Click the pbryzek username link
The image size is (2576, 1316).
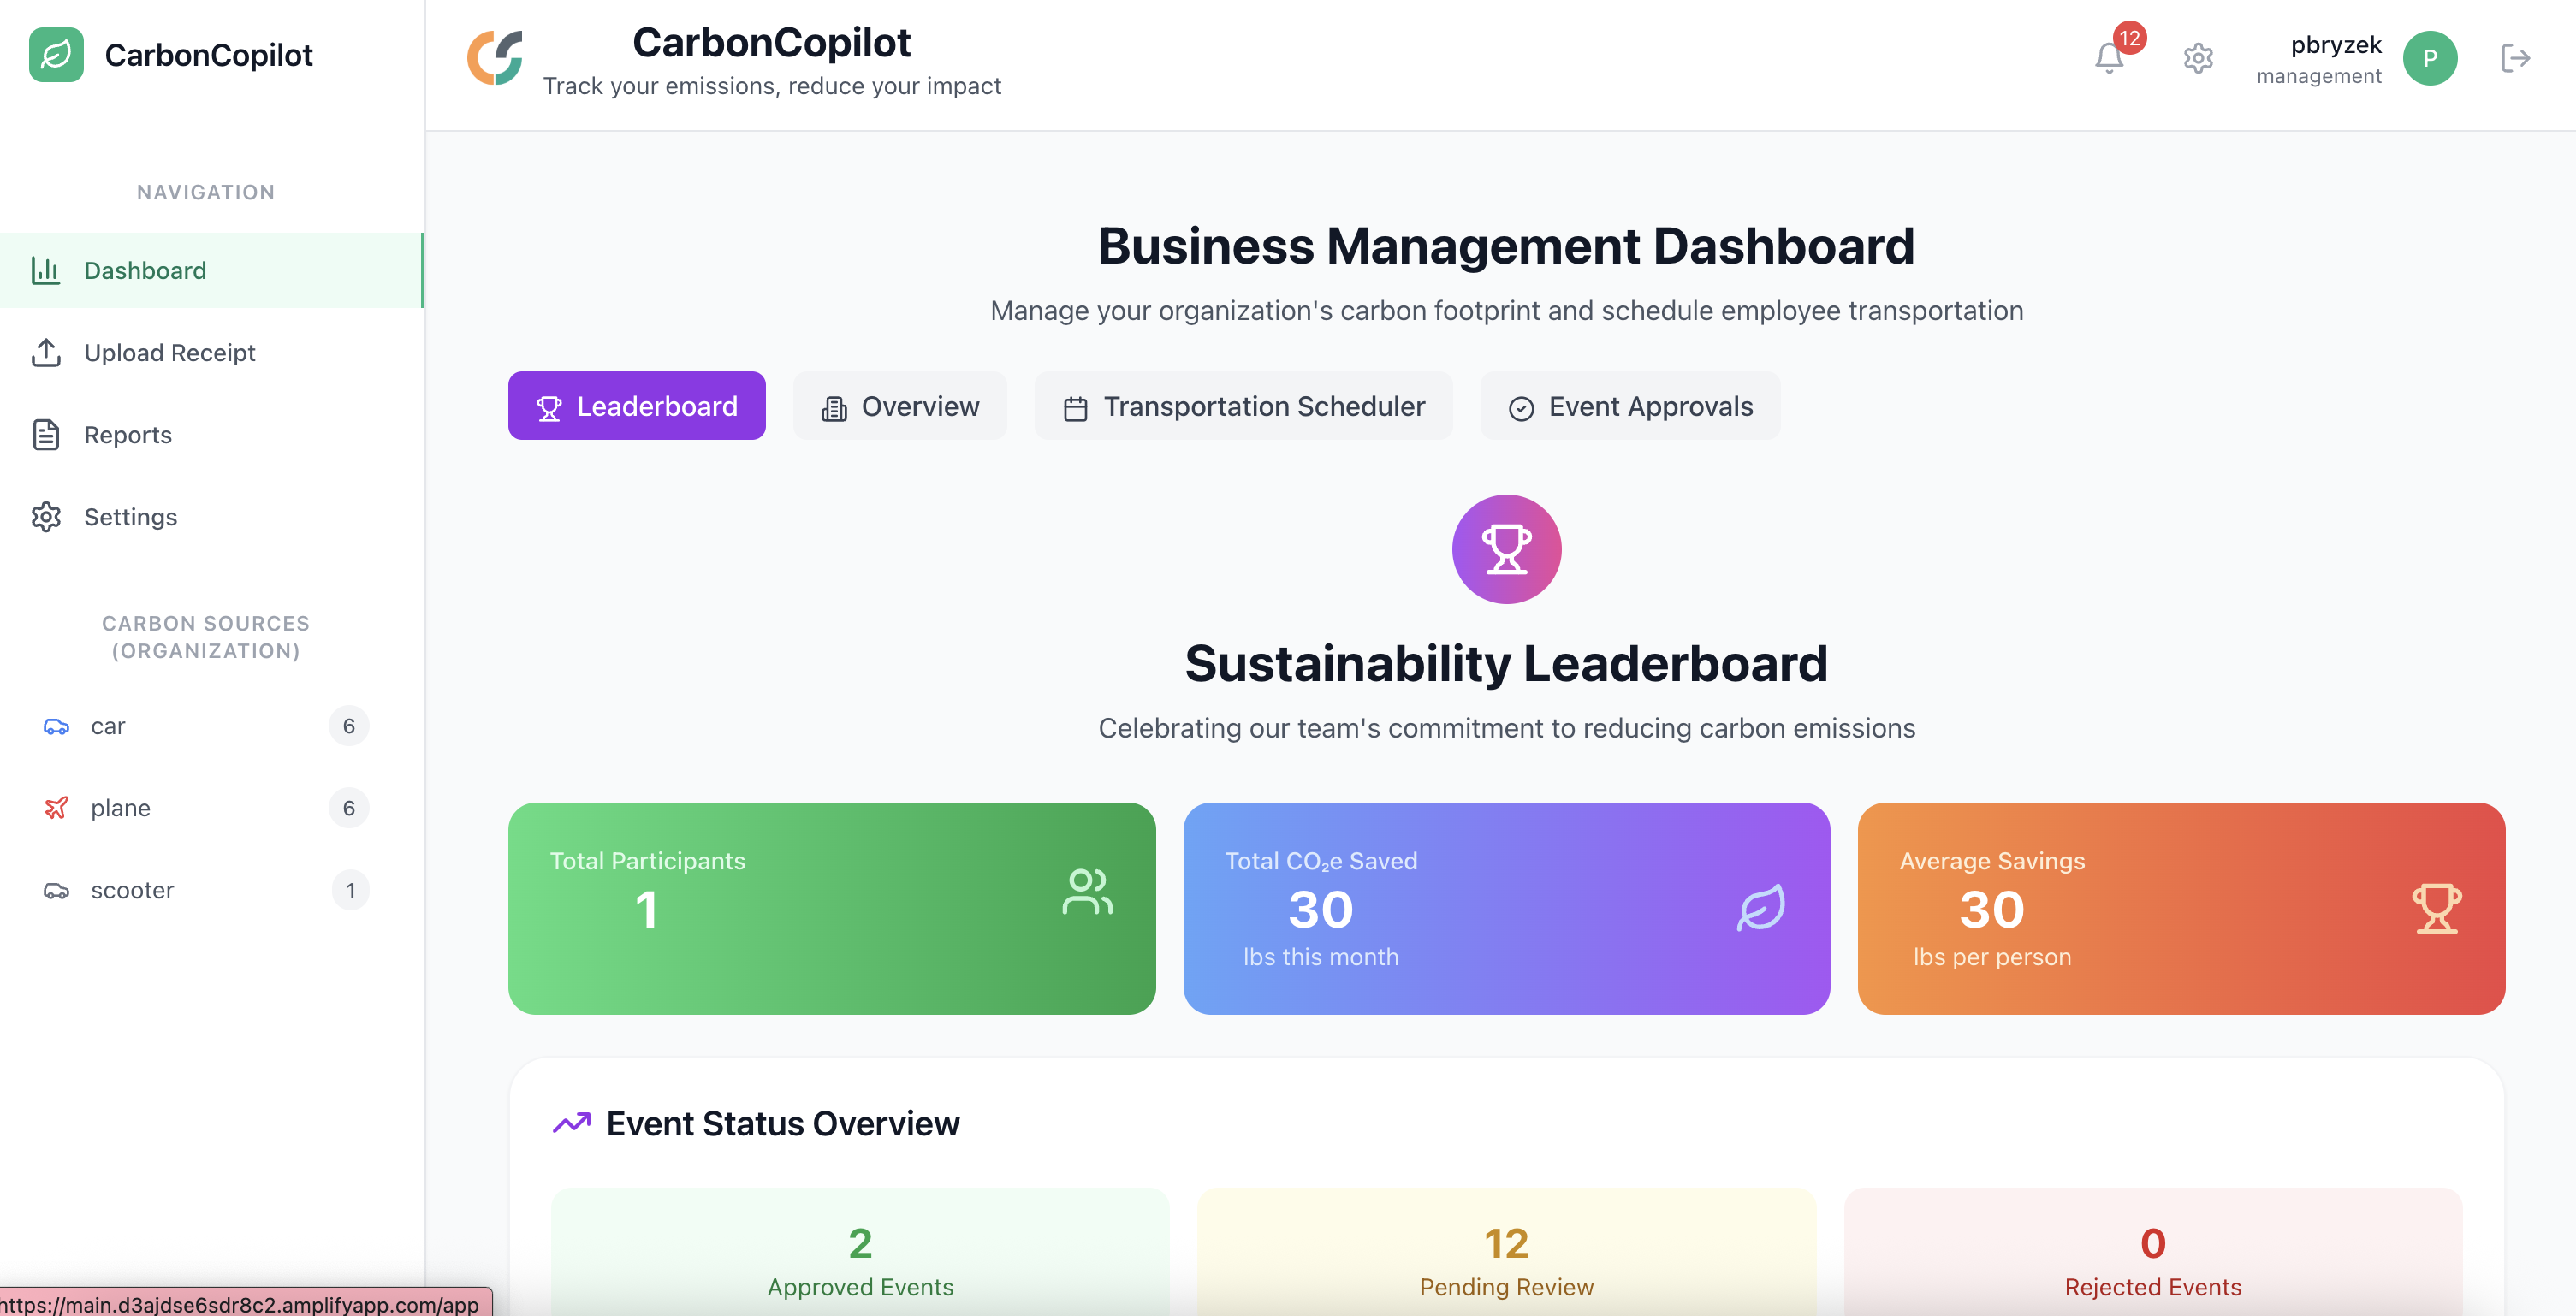(x=2335, y=45)
